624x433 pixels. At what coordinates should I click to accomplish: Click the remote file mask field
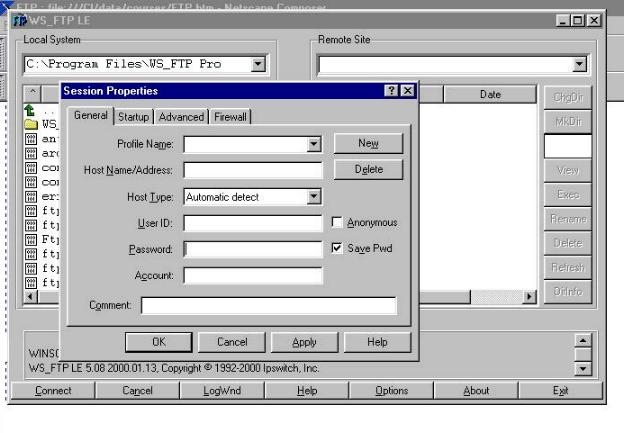(x=568, y=146)
